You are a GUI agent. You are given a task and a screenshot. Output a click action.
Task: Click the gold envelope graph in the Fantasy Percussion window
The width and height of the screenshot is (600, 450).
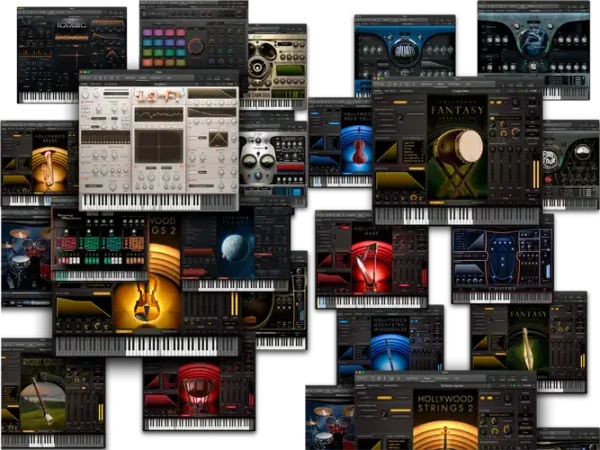click(400, 181)
